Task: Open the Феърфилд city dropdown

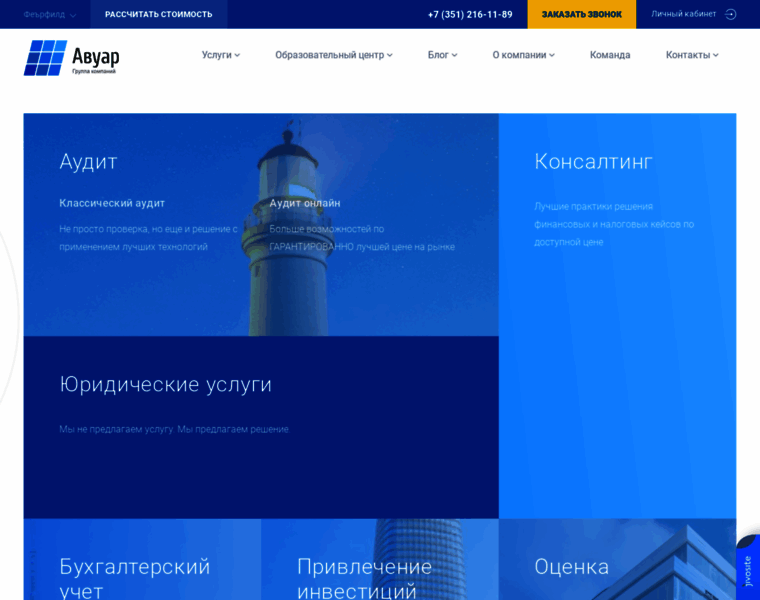Action: pos(49,15)
